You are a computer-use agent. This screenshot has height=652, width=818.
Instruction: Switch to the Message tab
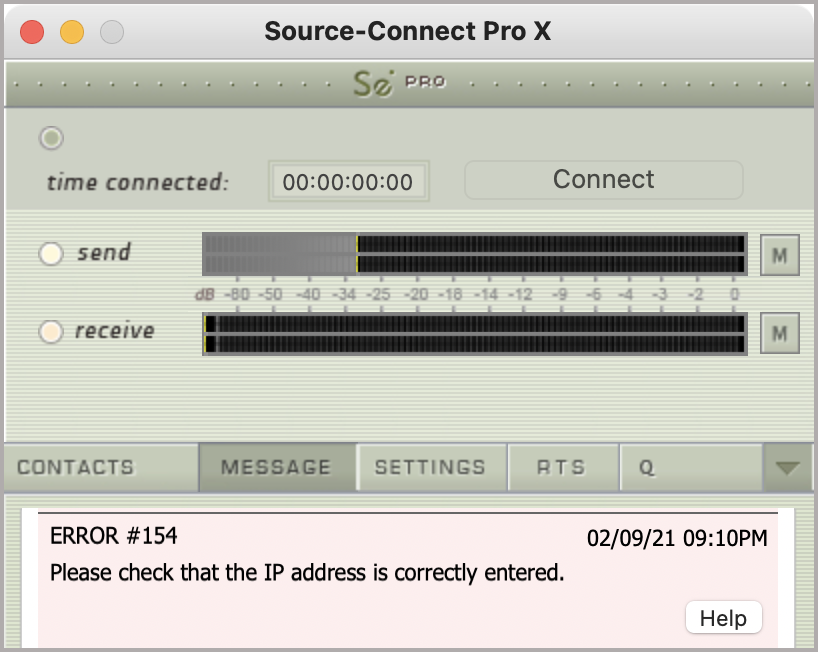pos(276,468)
